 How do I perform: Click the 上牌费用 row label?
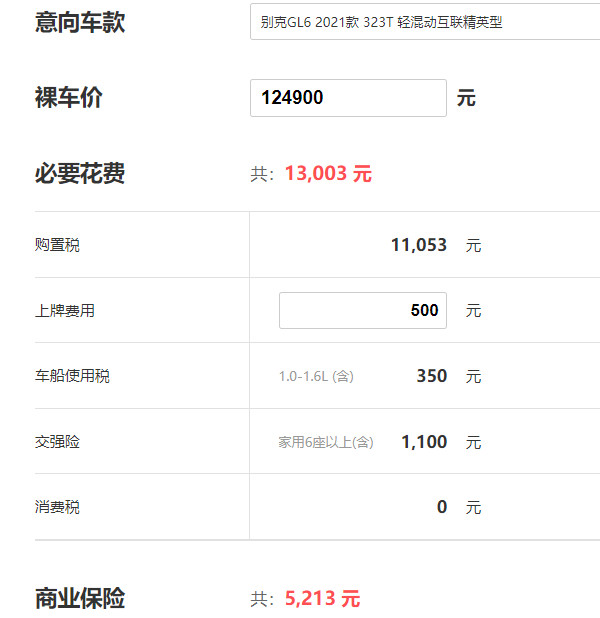click(x=65, y=311)
